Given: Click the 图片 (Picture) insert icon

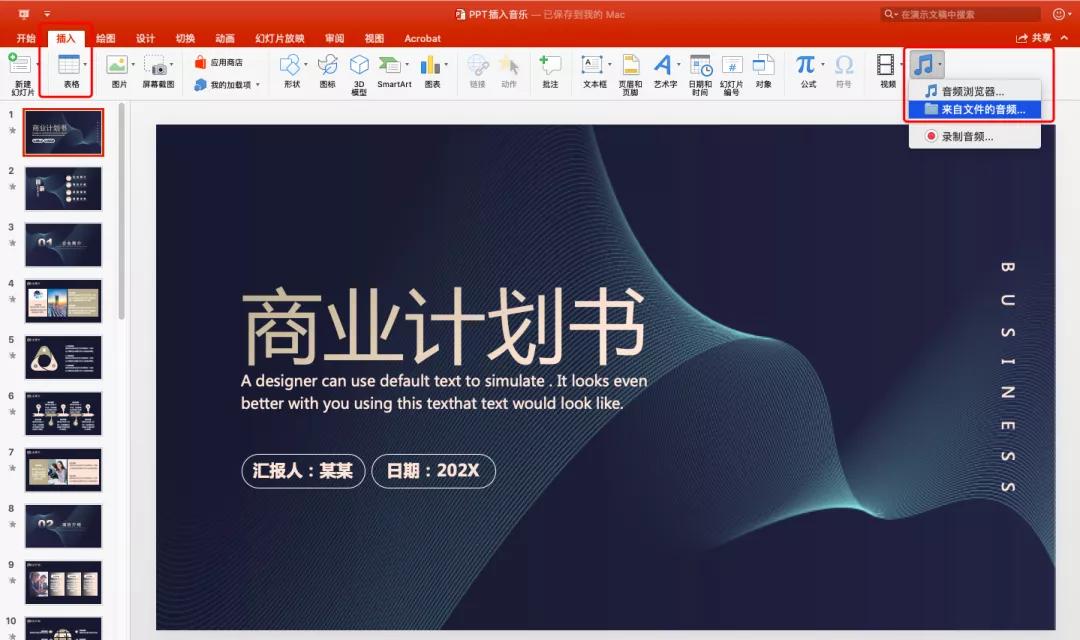Looking at the screenshot, I should [118, 66].
